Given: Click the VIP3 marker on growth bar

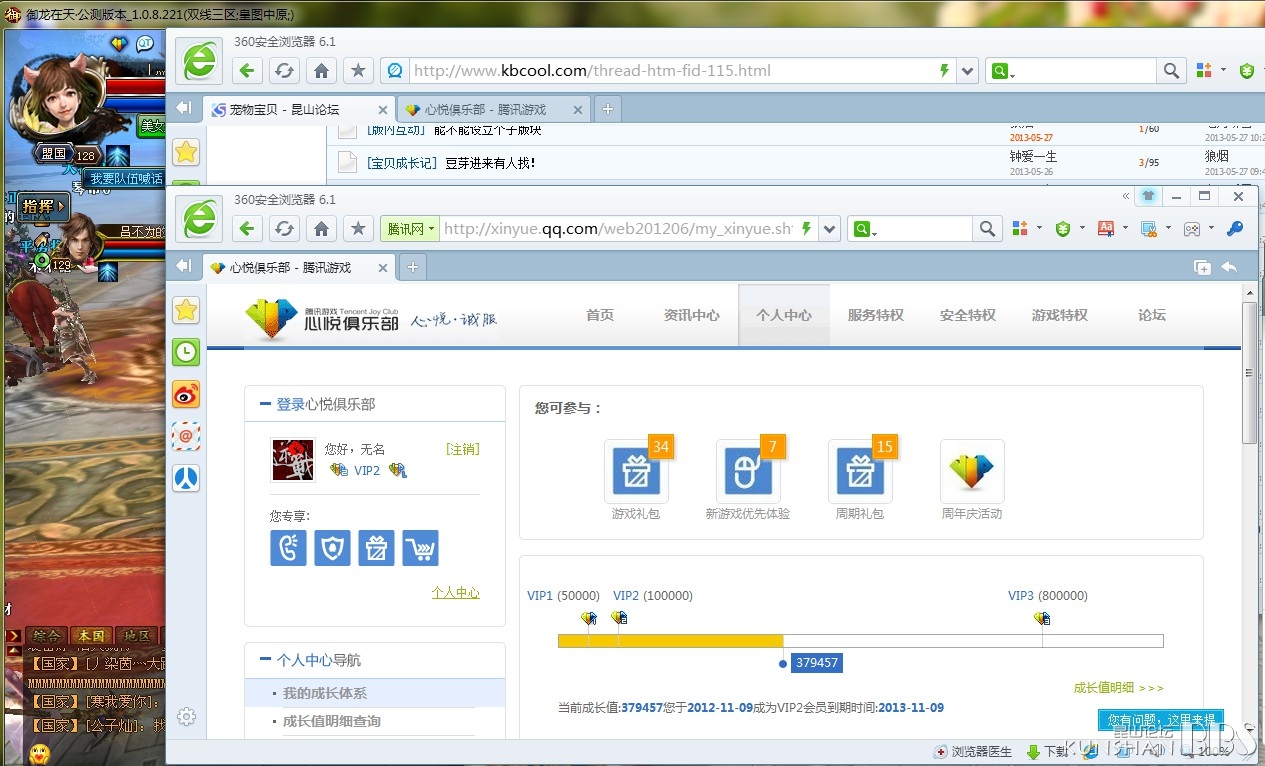Looking at the screenshot, I should point(1042,618).
